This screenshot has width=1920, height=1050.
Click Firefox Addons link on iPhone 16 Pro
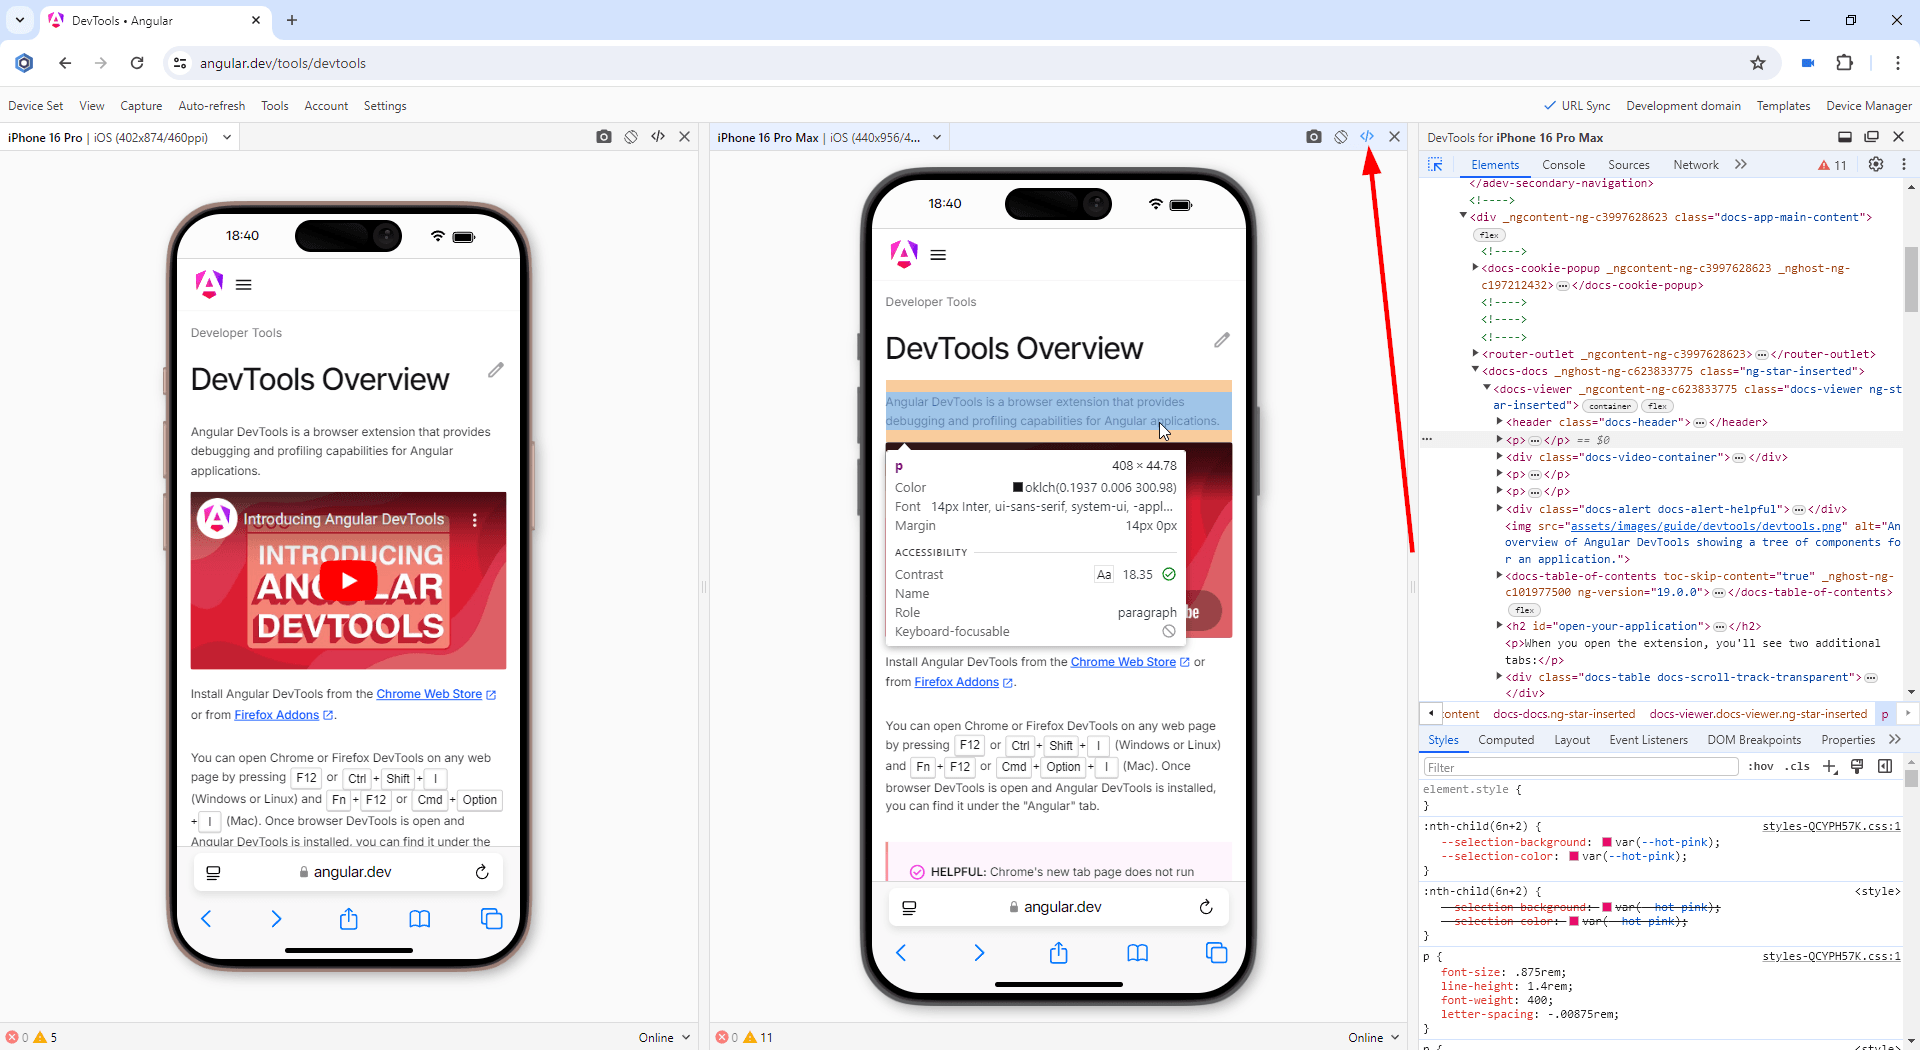[x=277, y=715]
